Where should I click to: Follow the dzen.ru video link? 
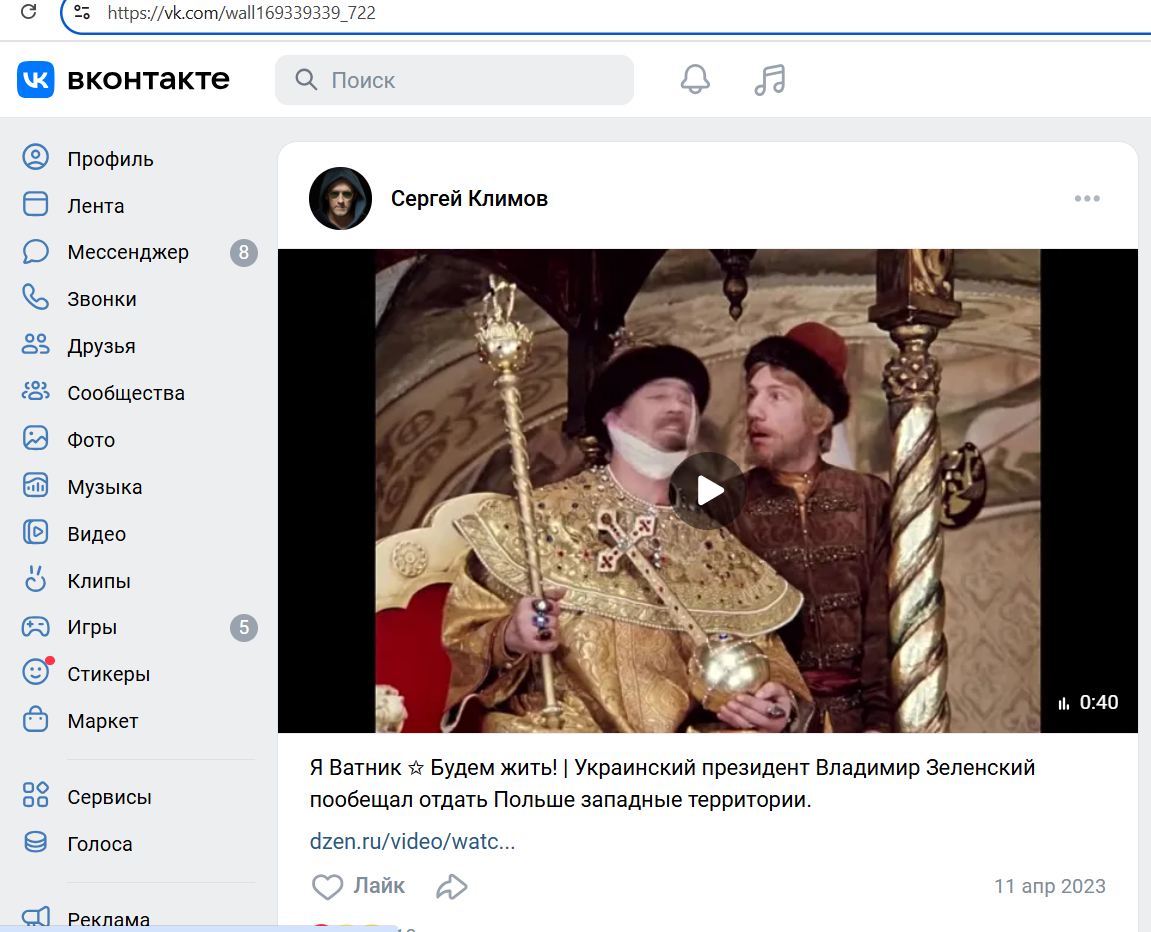click(x=412, y=841)
